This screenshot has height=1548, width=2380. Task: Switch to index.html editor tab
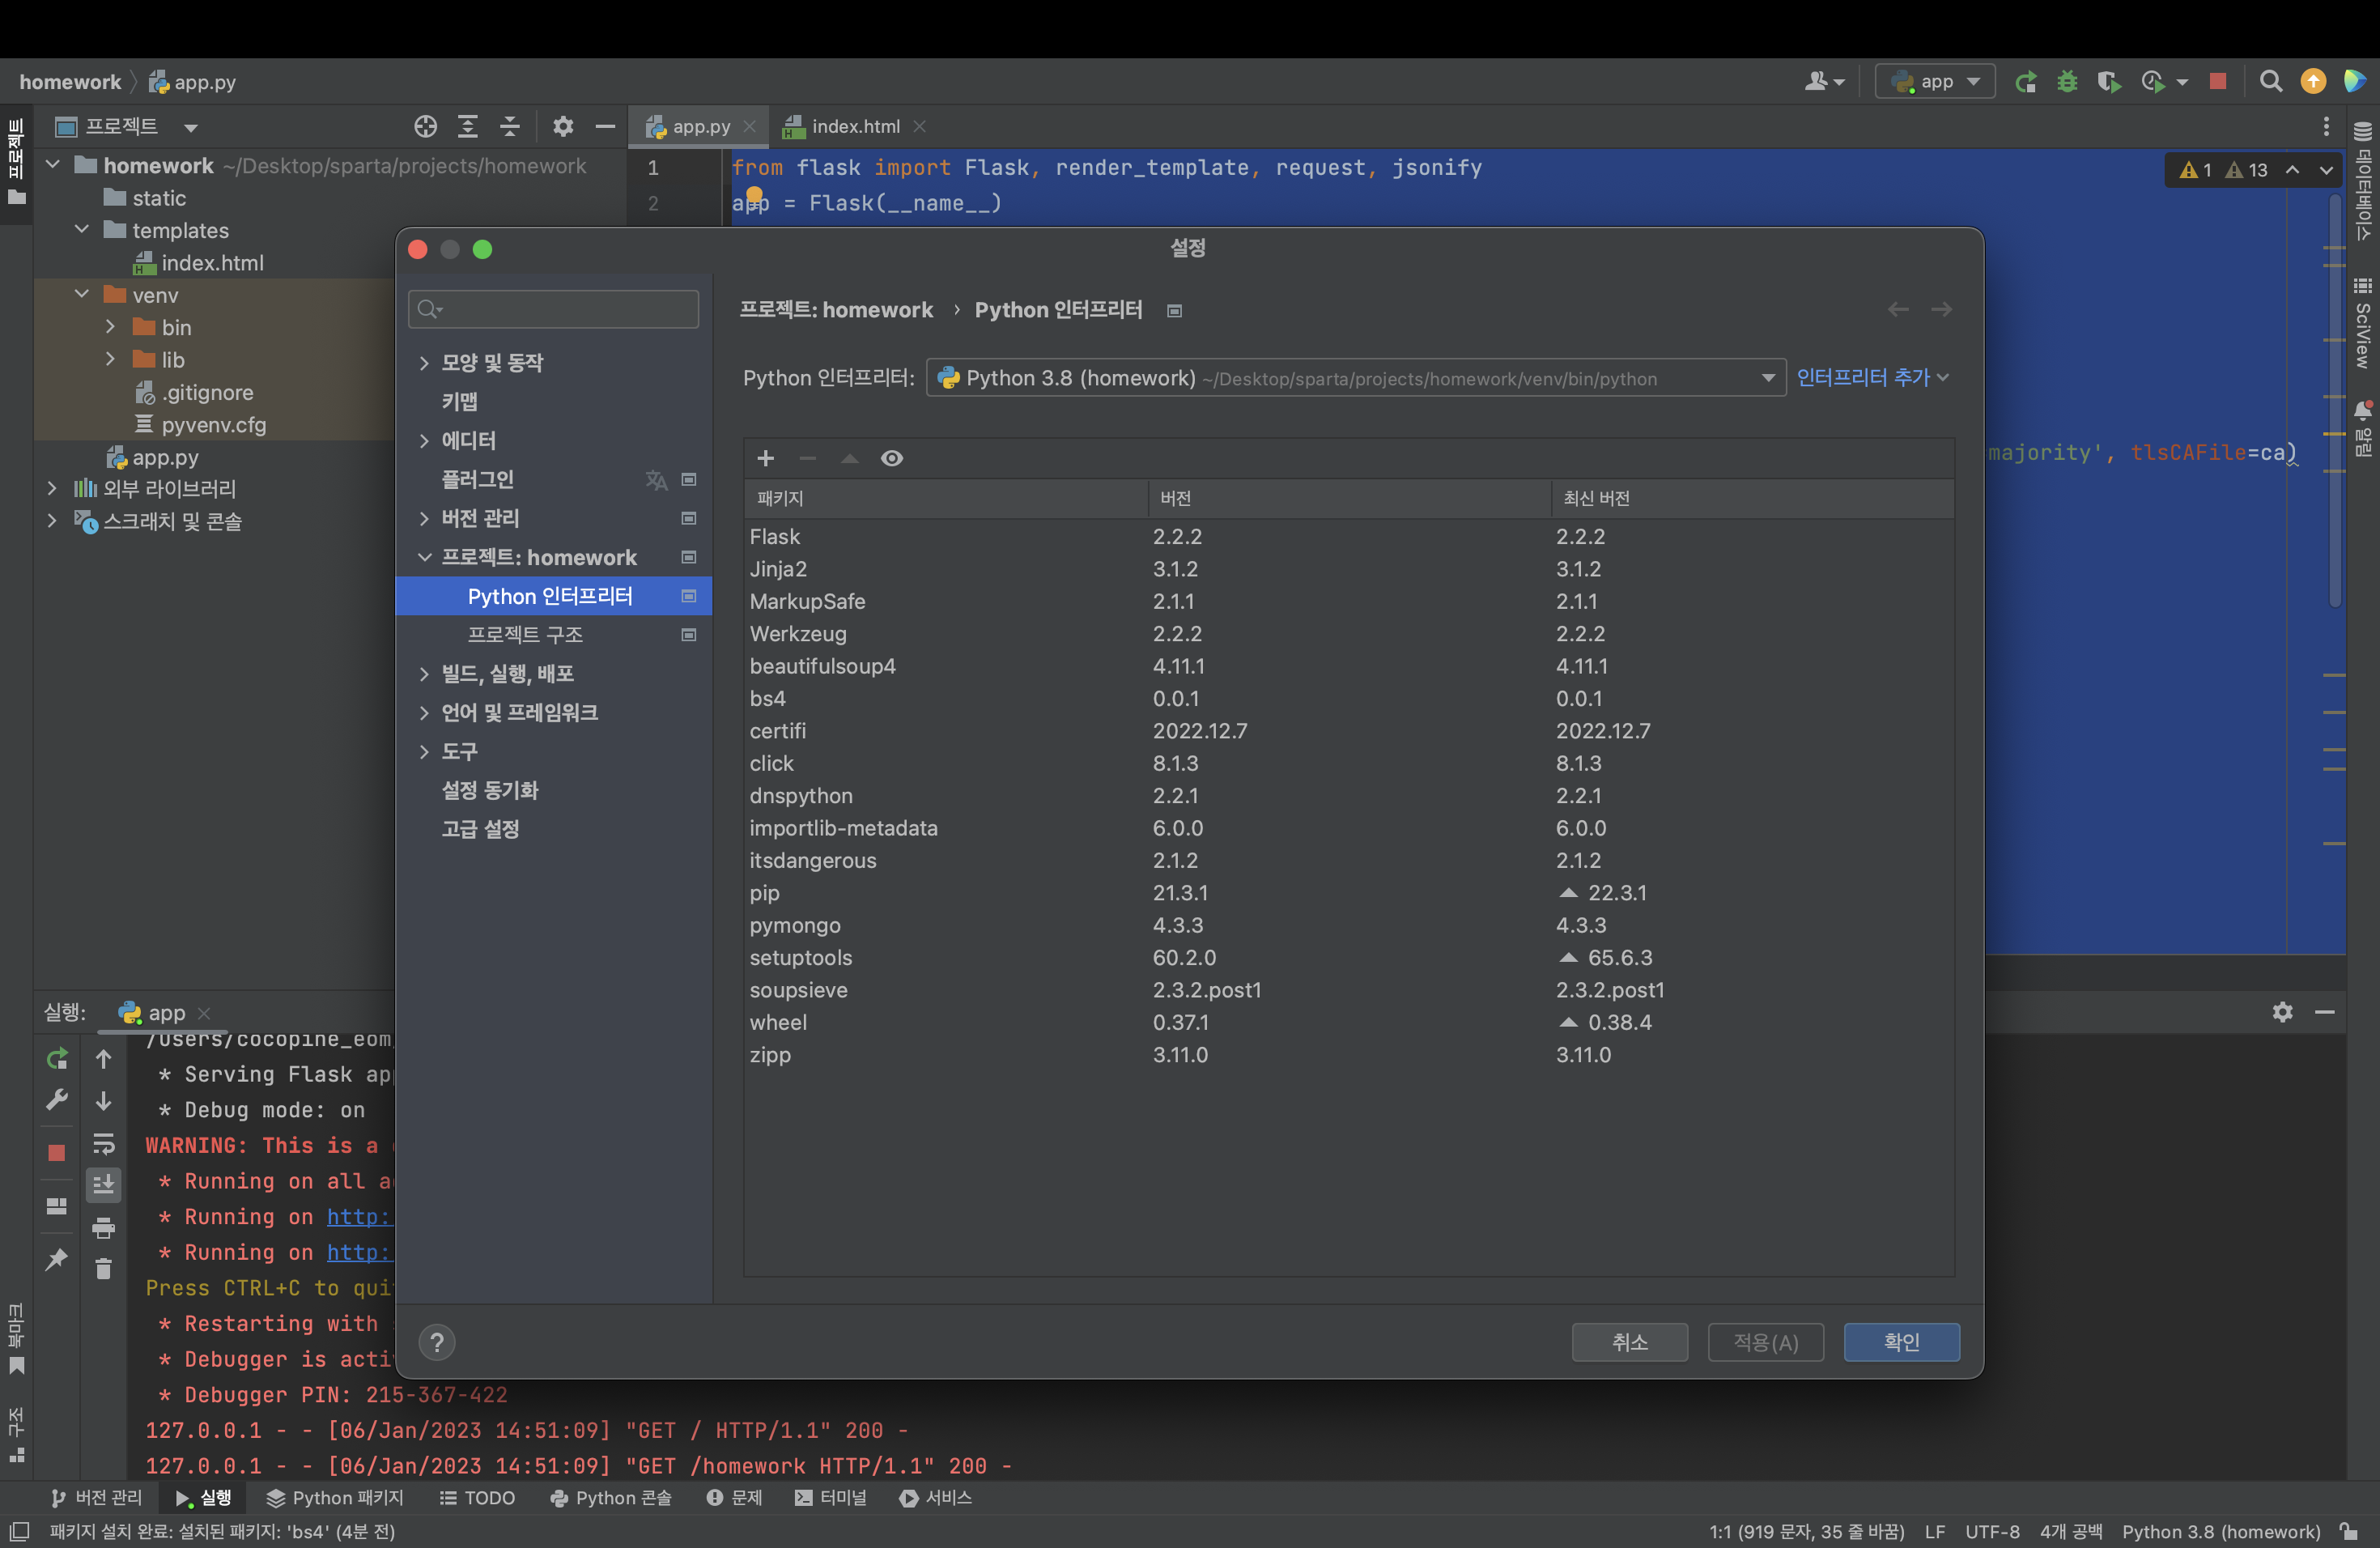tap(855, 126)
